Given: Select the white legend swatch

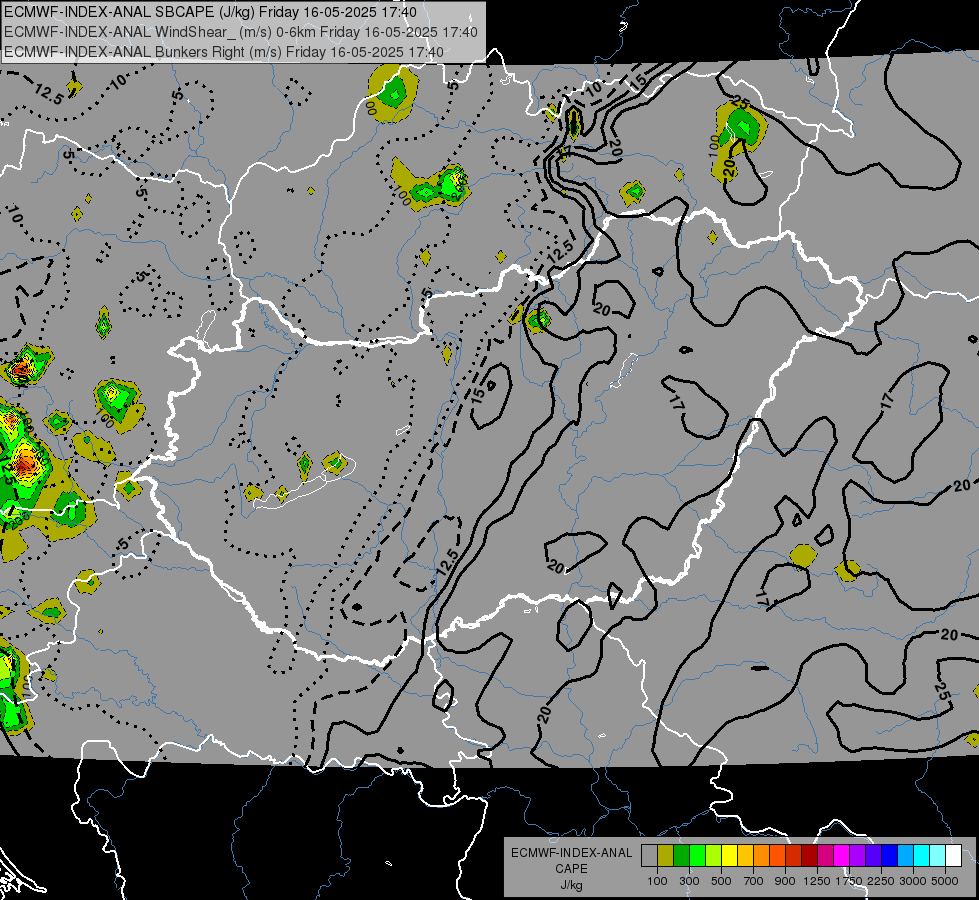Looking at the screenshot, I should (953, 855).
